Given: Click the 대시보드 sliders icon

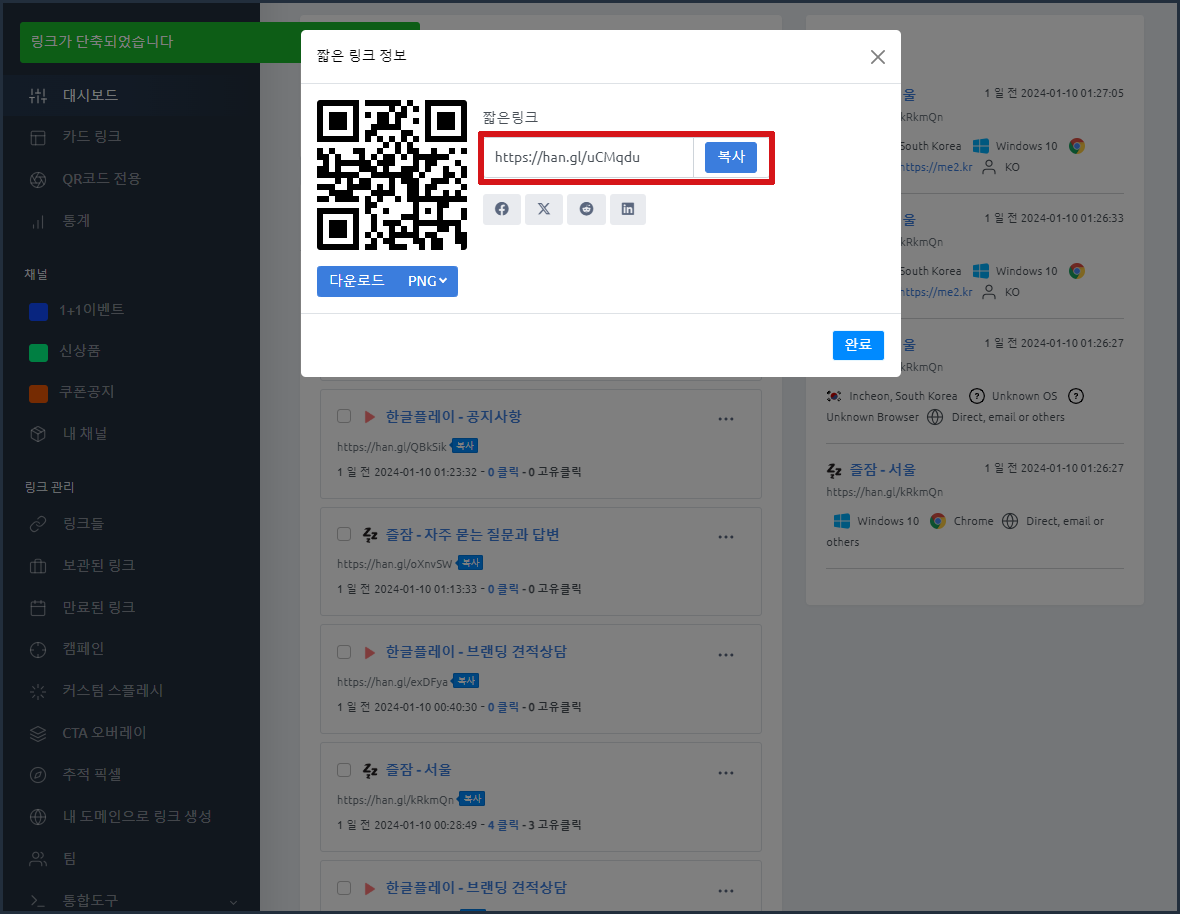Looking at the screenshot, I should (38, 96).
